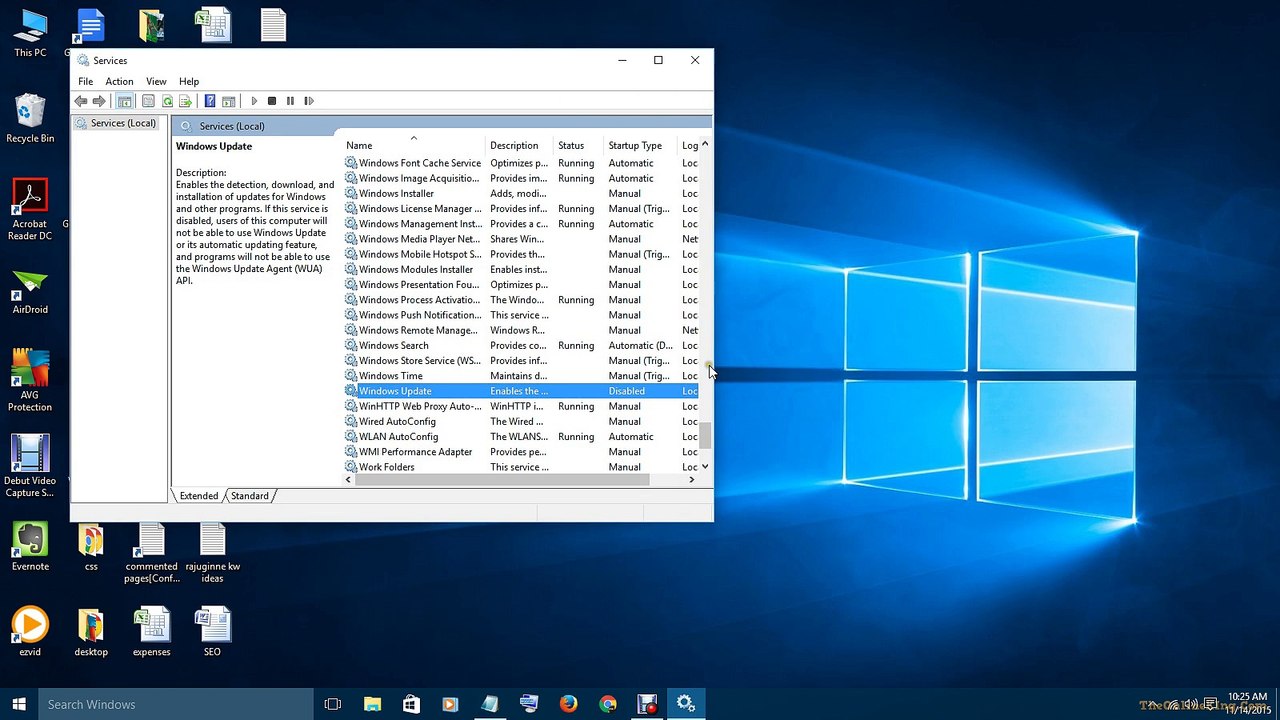The width and height of the screenshot is (1280, 720).
Task: Click the horizontal scrollbar right arrow
Action: coord(691,480)
